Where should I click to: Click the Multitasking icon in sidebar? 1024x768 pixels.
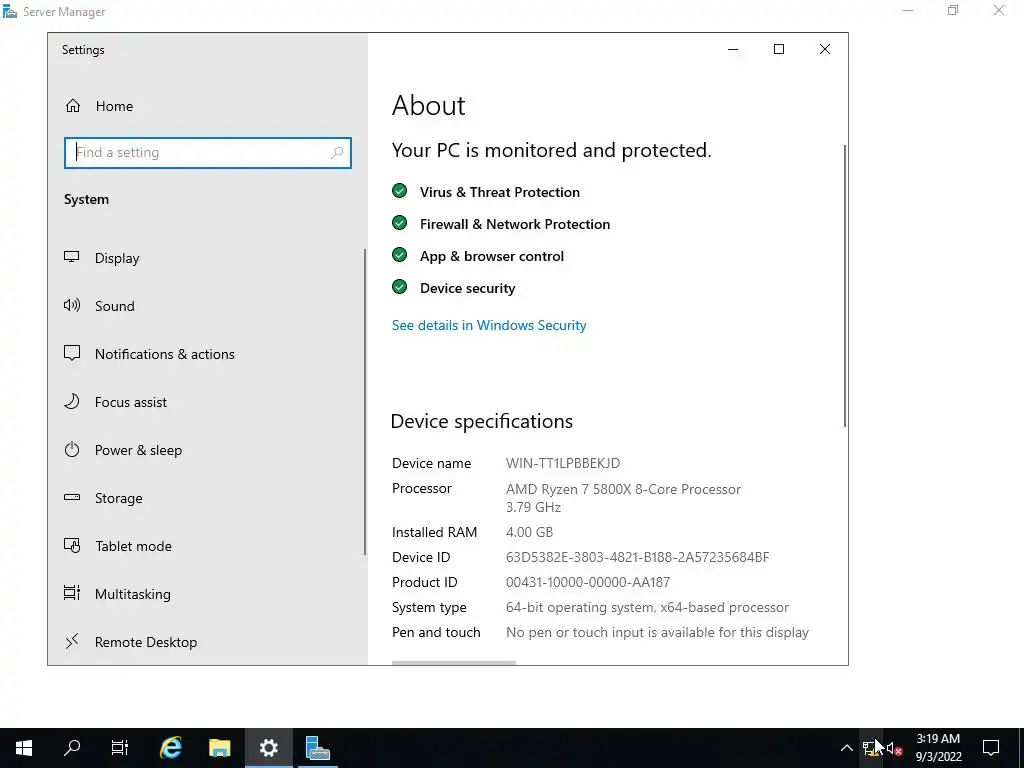(x=72, y=593)
